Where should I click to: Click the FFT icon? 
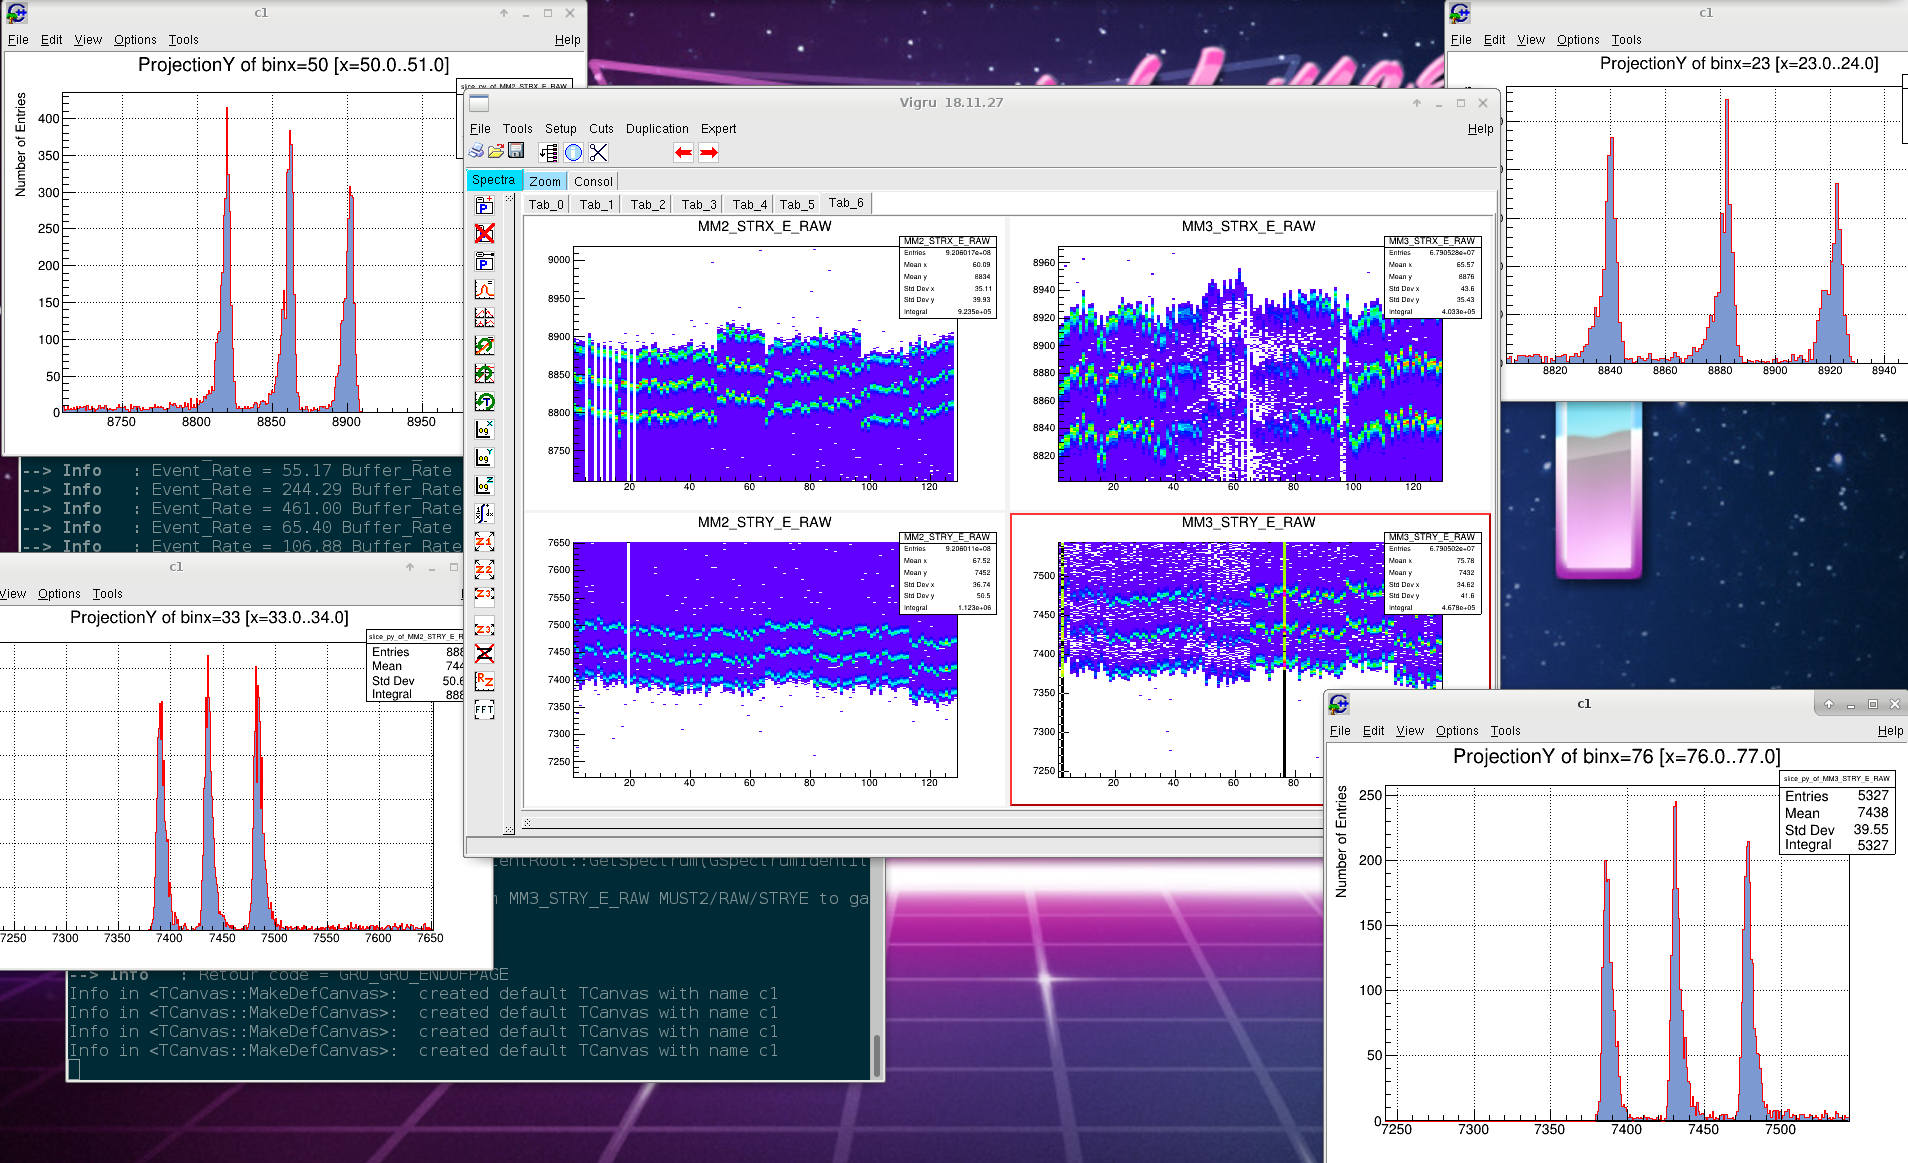point(484,710)
